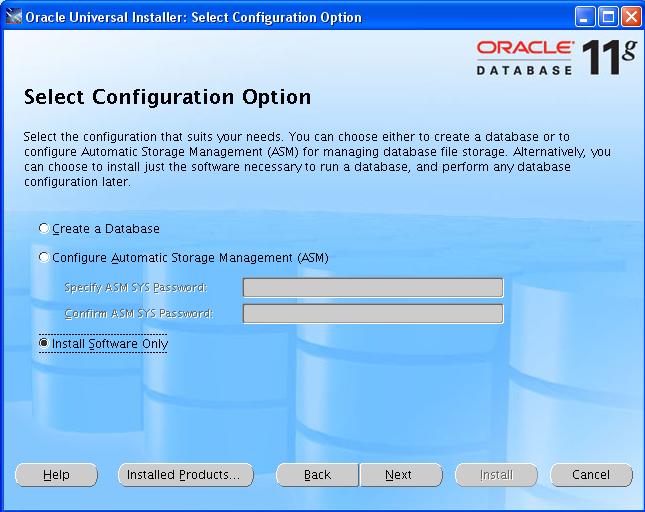
Task: Close the Oracle Universal Installer window
Action: (630, 17)
